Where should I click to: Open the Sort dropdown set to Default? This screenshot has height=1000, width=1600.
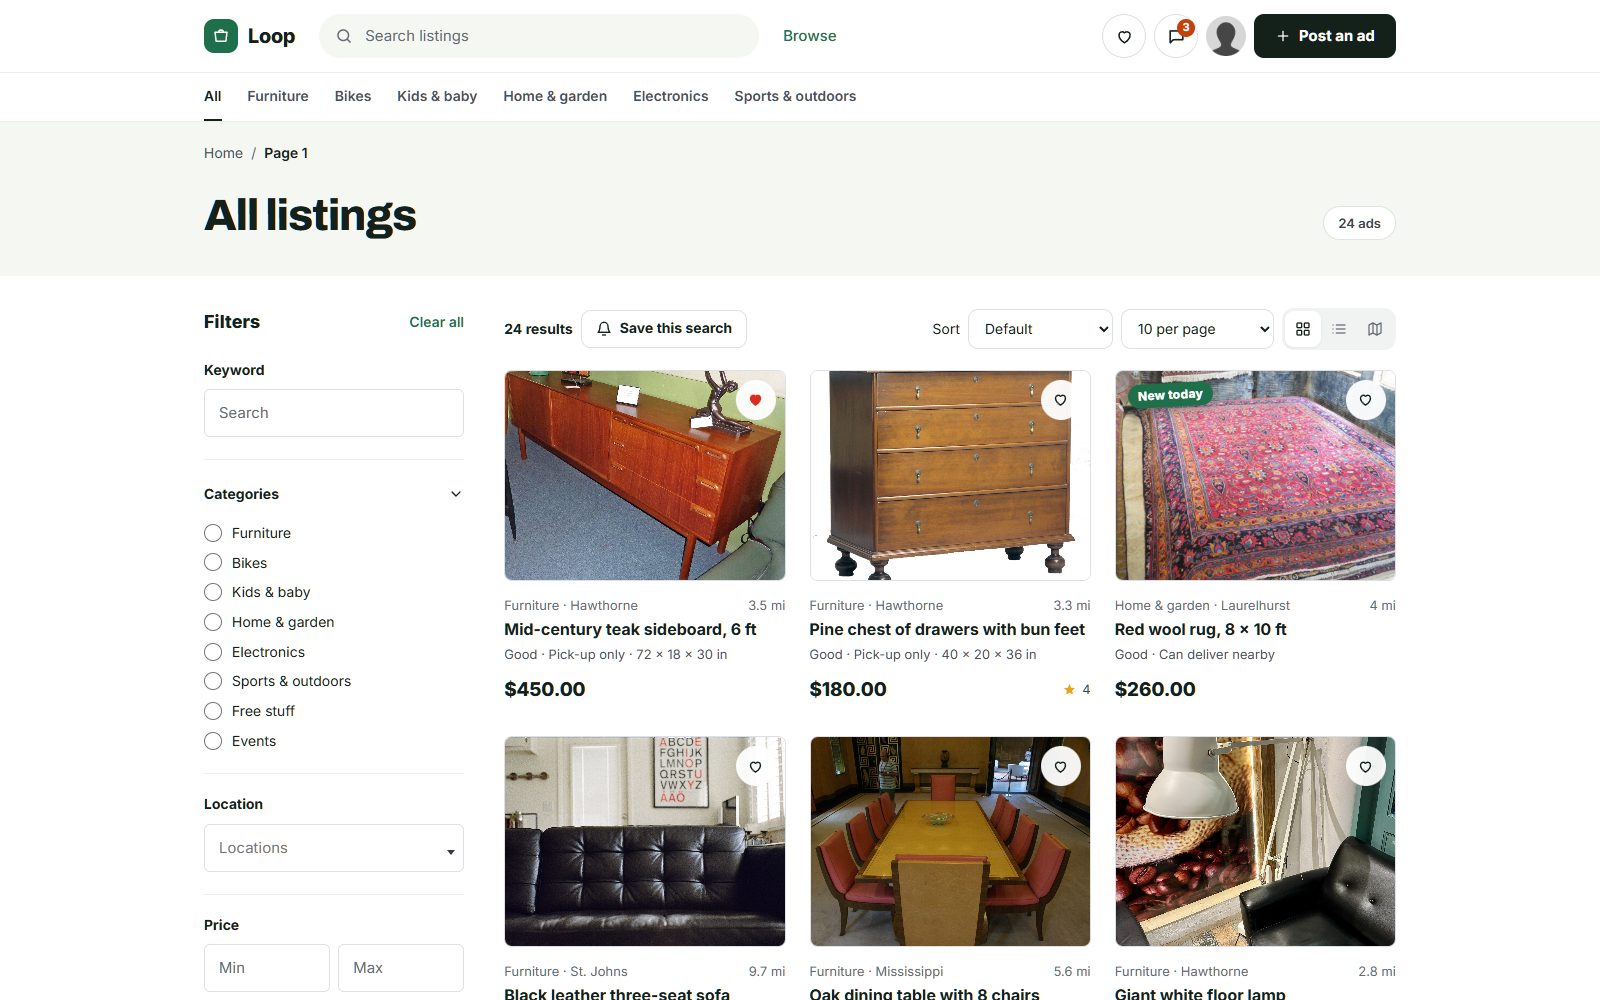coord(1040,329)
